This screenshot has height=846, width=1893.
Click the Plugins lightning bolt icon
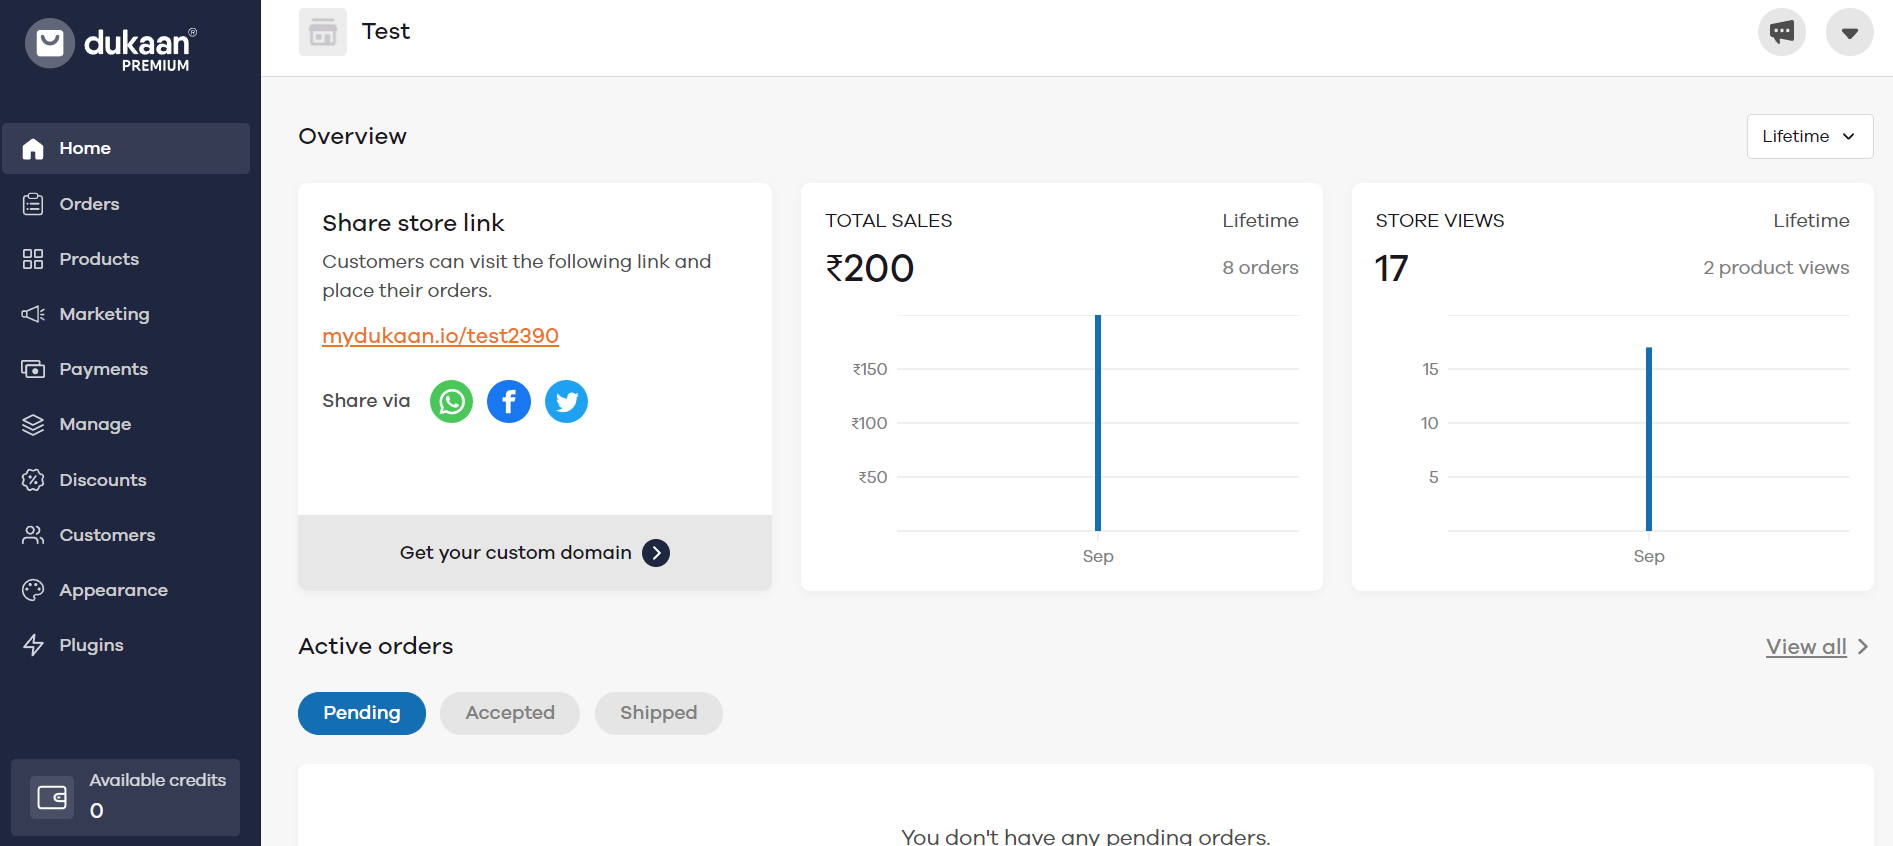tap(33, 645)
